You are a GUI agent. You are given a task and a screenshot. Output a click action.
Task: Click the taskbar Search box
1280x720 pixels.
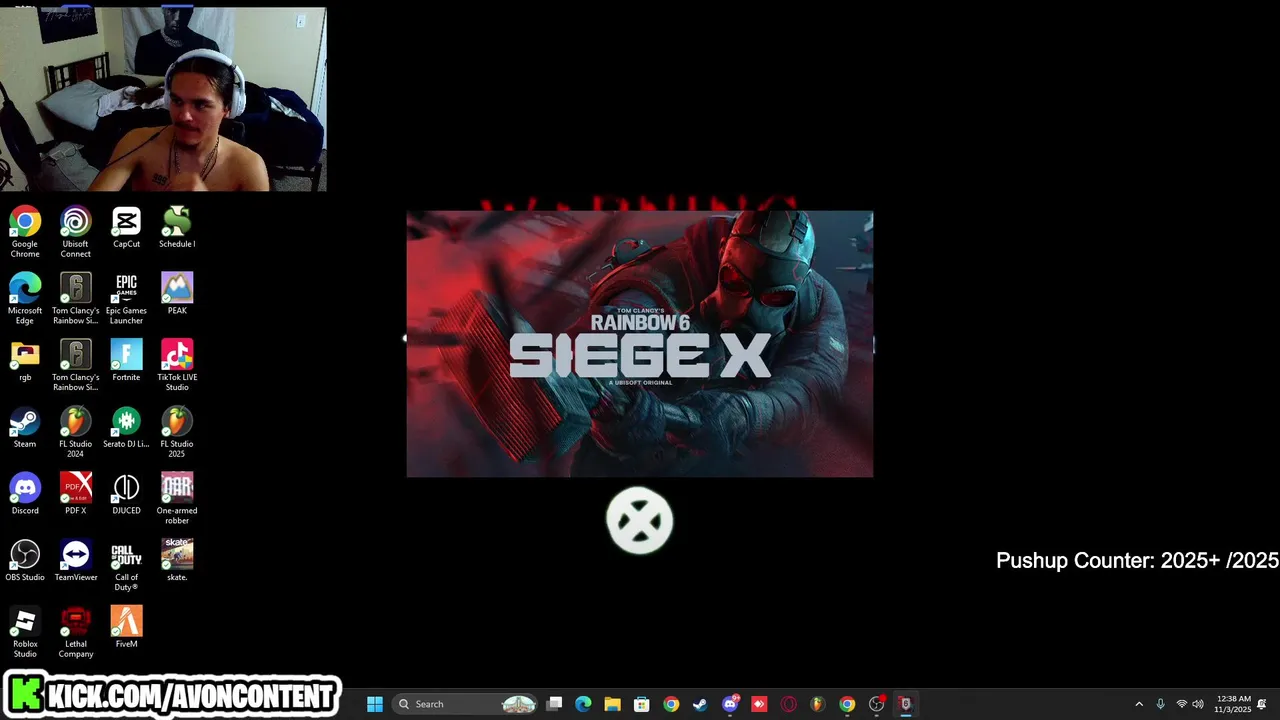point(466,704)
